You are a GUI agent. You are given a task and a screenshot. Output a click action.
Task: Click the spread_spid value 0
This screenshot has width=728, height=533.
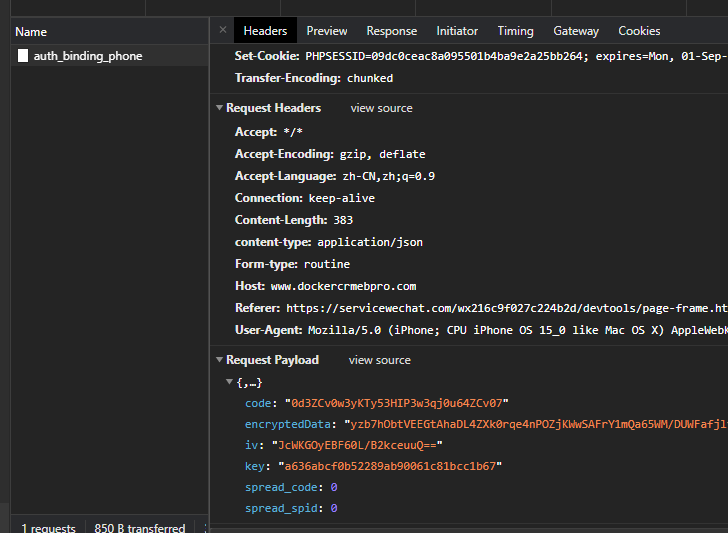334,508
